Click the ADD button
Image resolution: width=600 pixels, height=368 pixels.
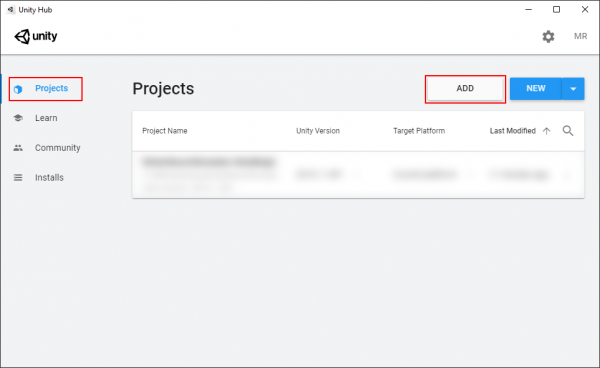pos(465,89)
